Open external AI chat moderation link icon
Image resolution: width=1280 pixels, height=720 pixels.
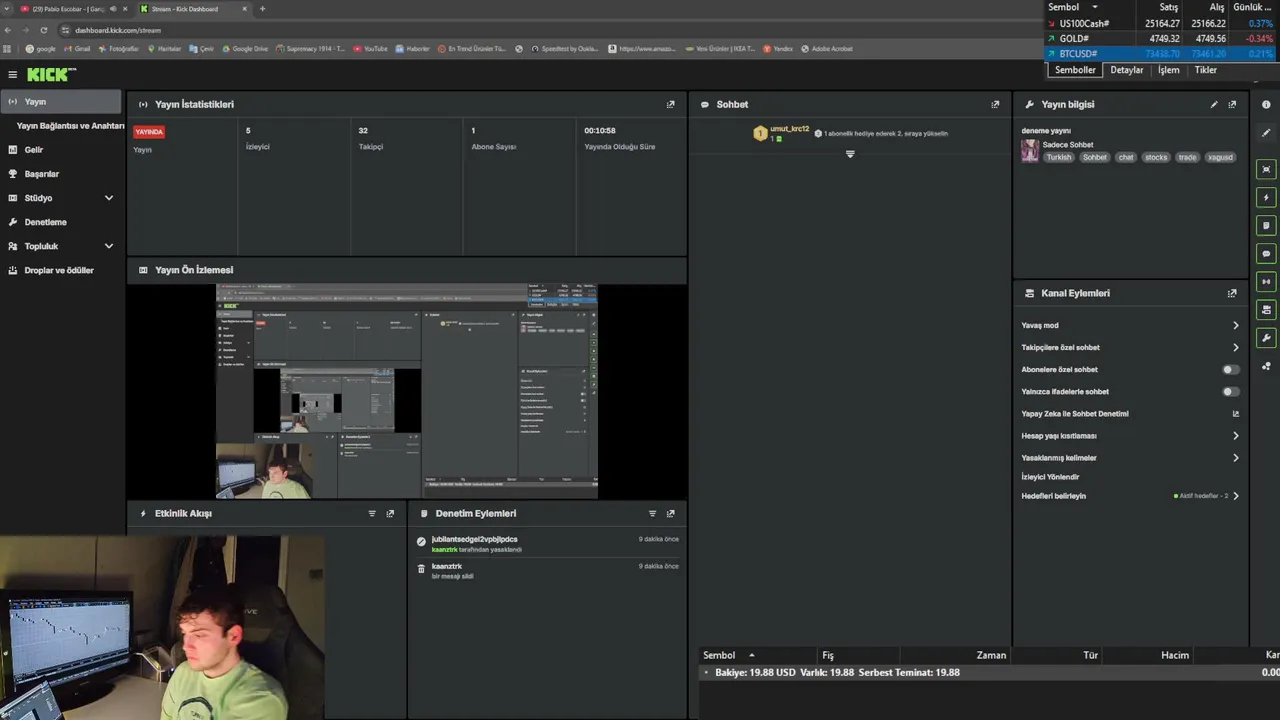(1236, 413)
